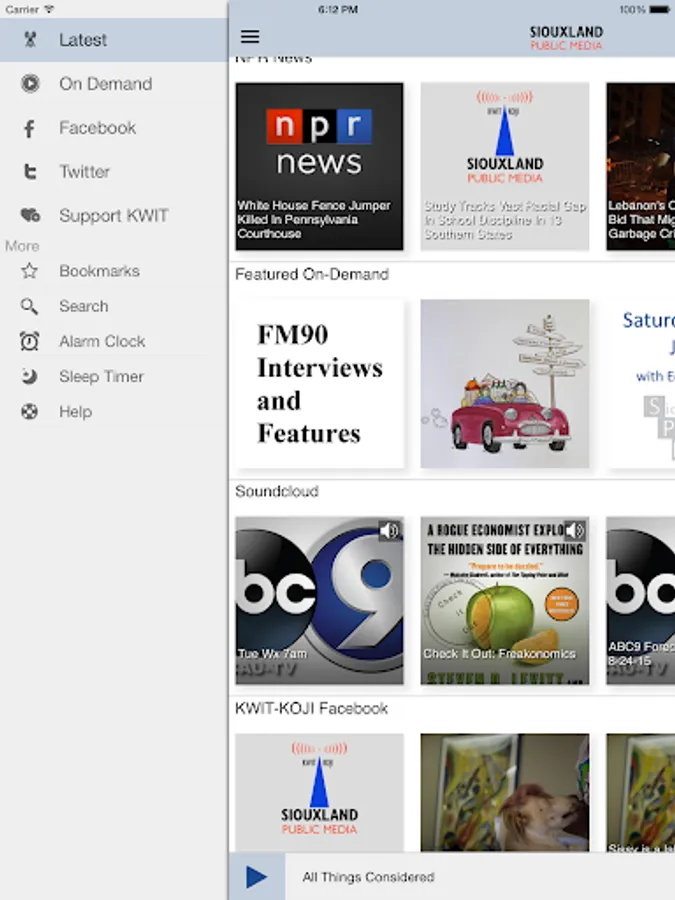The image size is (675, 900).
Task: Open the dog photo Facebook post
Action: click(505, 792)
